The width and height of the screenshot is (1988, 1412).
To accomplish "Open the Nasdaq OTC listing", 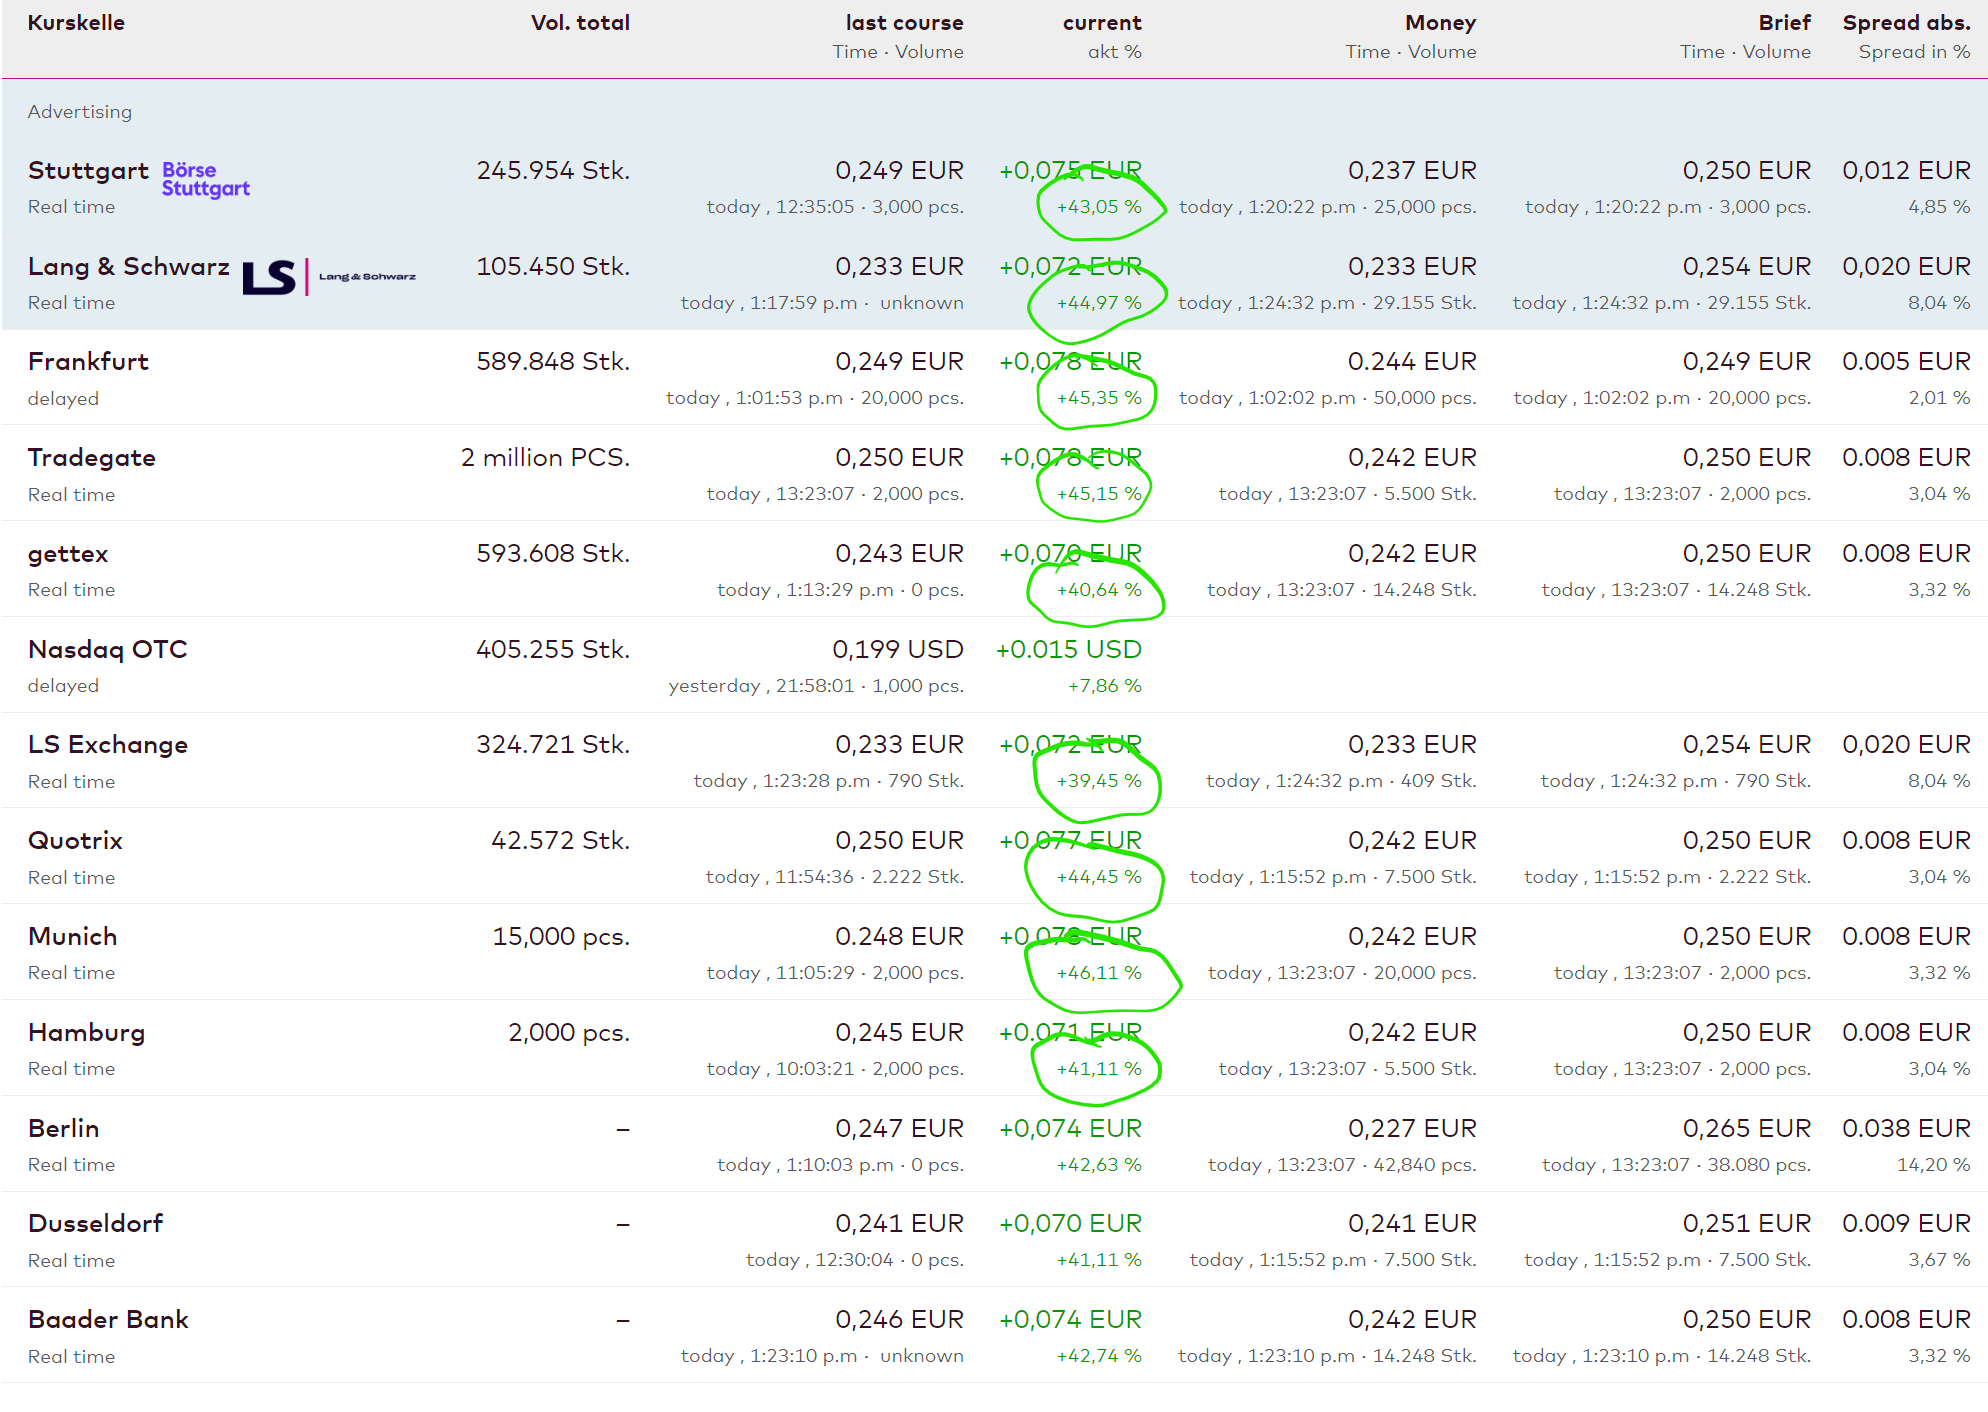I will tap(107, 650).
